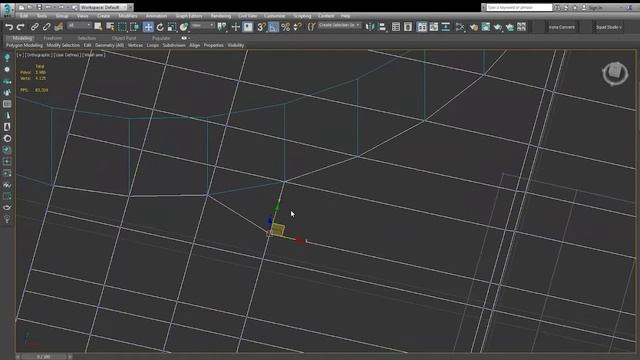Click the Insta Convert button
The image size is (640, 360).
point(562,27)
